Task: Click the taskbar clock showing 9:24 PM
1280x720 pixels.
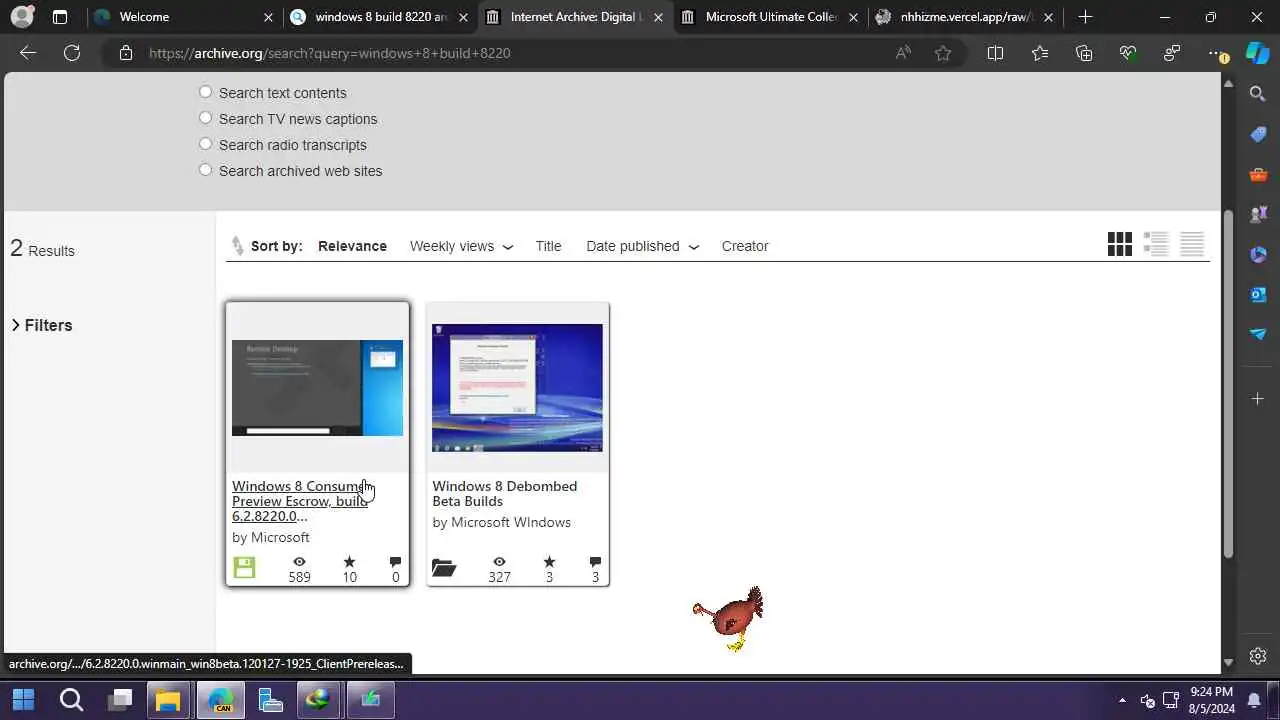Action: click(1211, 699)
